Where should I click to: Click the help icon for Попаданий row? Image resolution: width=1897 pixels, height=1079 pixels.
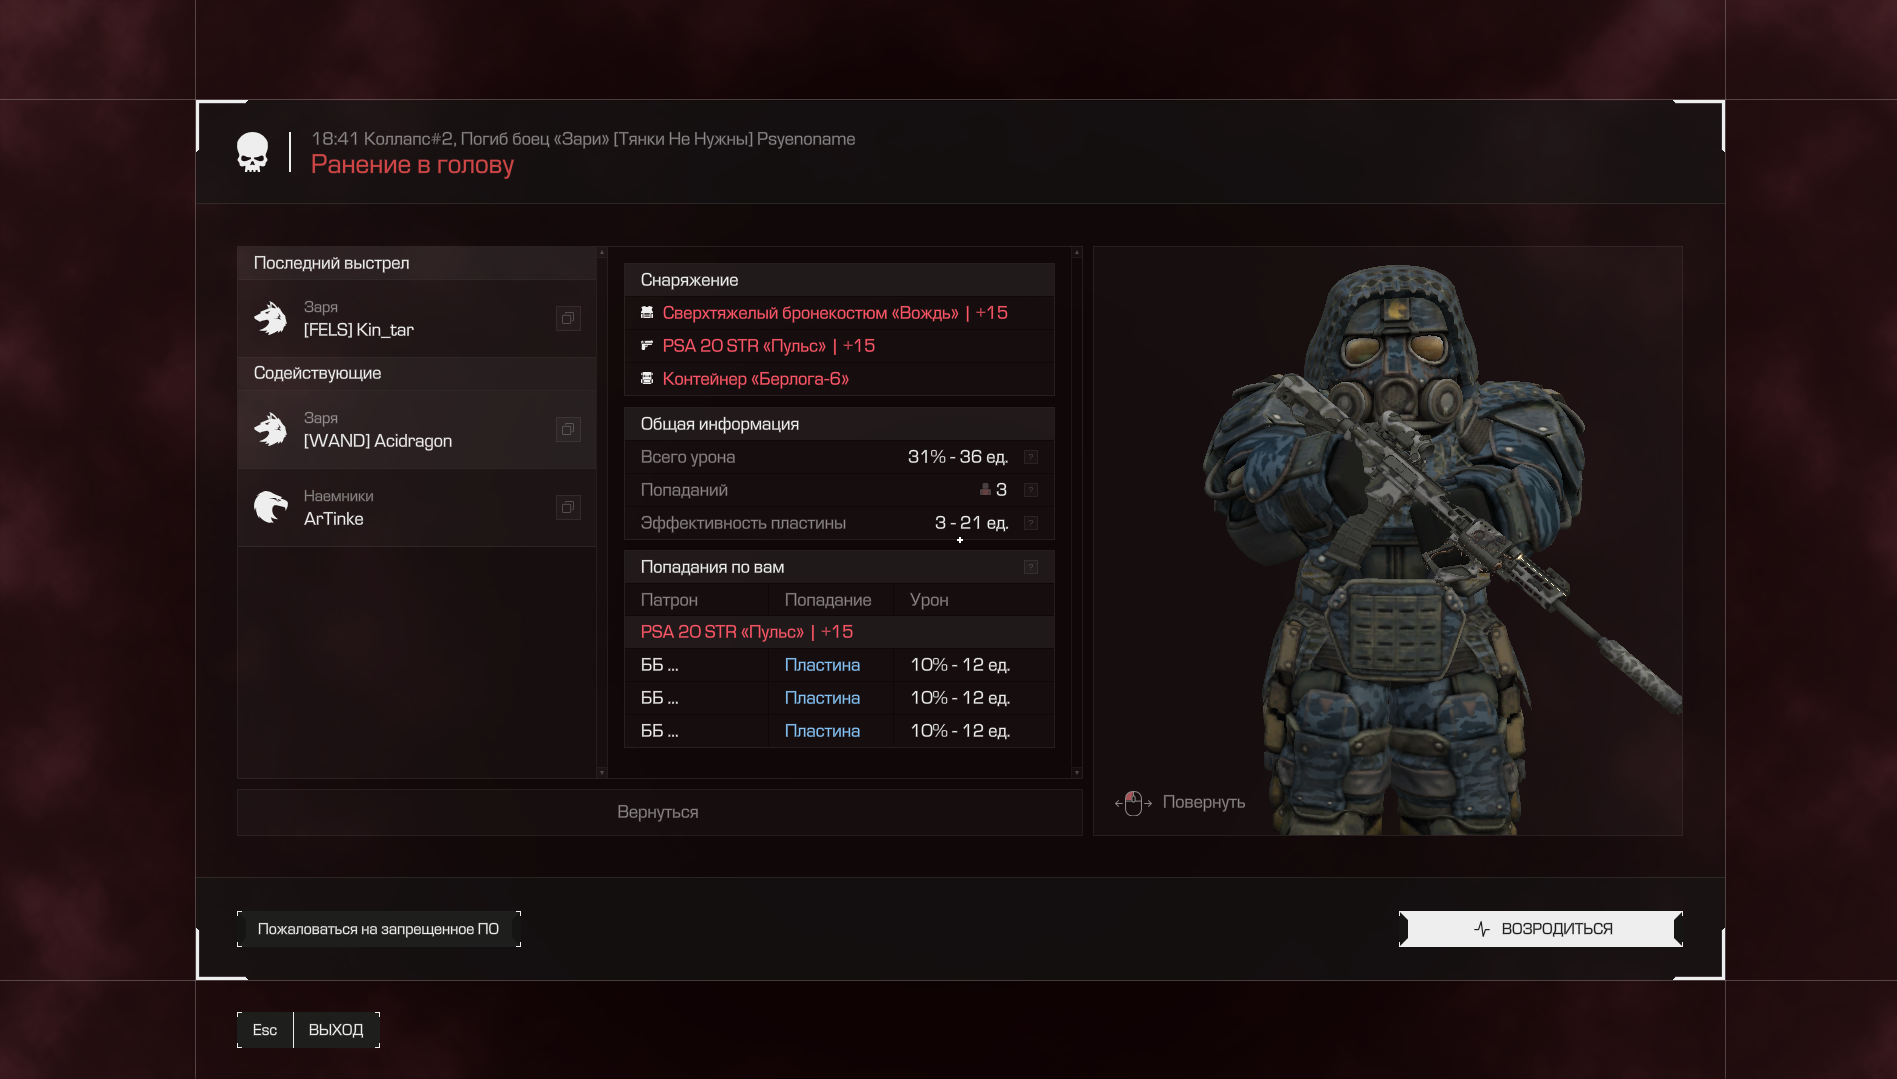coord(1031,490)
